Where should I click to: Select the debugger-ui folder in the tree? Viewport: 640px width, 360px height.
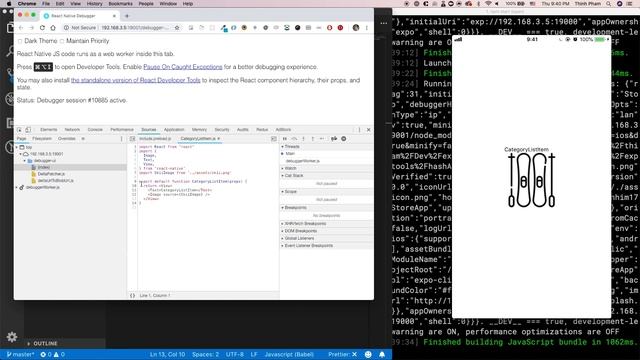pos(45,161)
